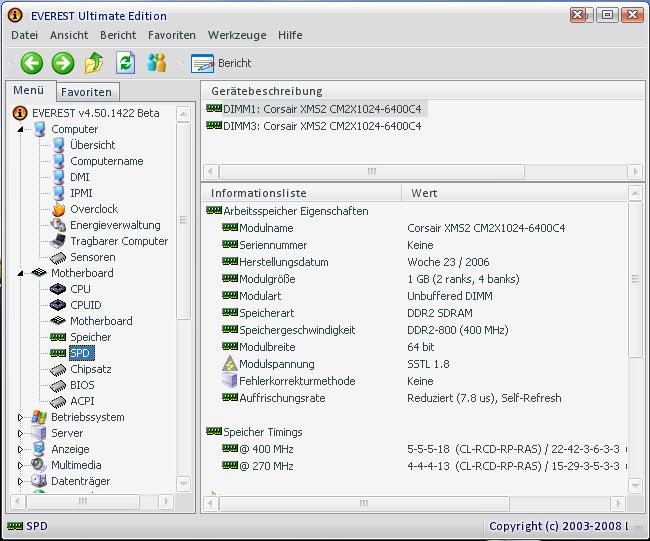Screen dimensions: 650x541
Task: Open the IPMI tree entry
Action: 81,193
